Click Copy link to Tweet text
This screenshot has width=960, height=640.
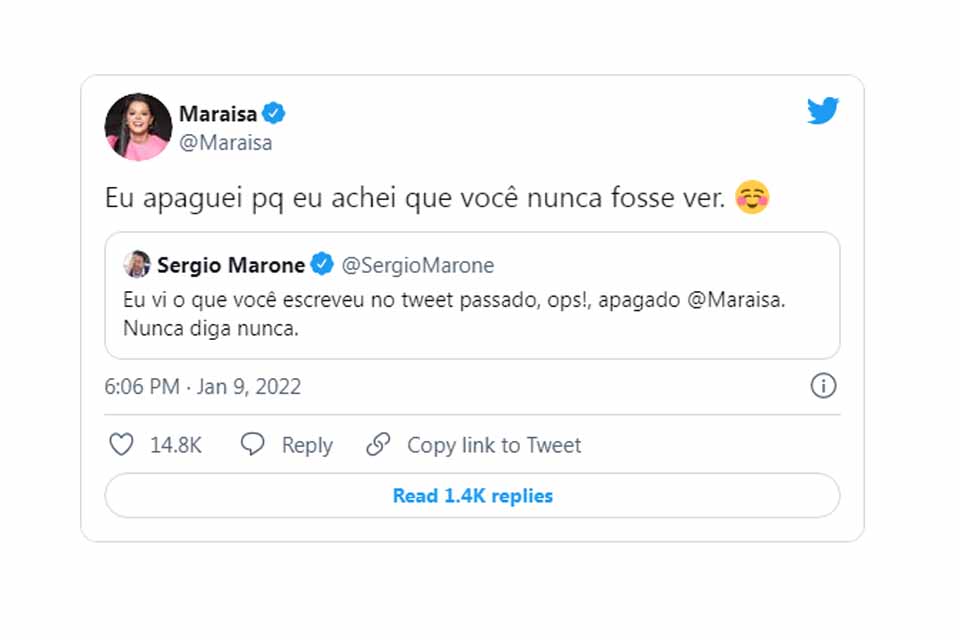pyautogui.click(x=494, y=445)
